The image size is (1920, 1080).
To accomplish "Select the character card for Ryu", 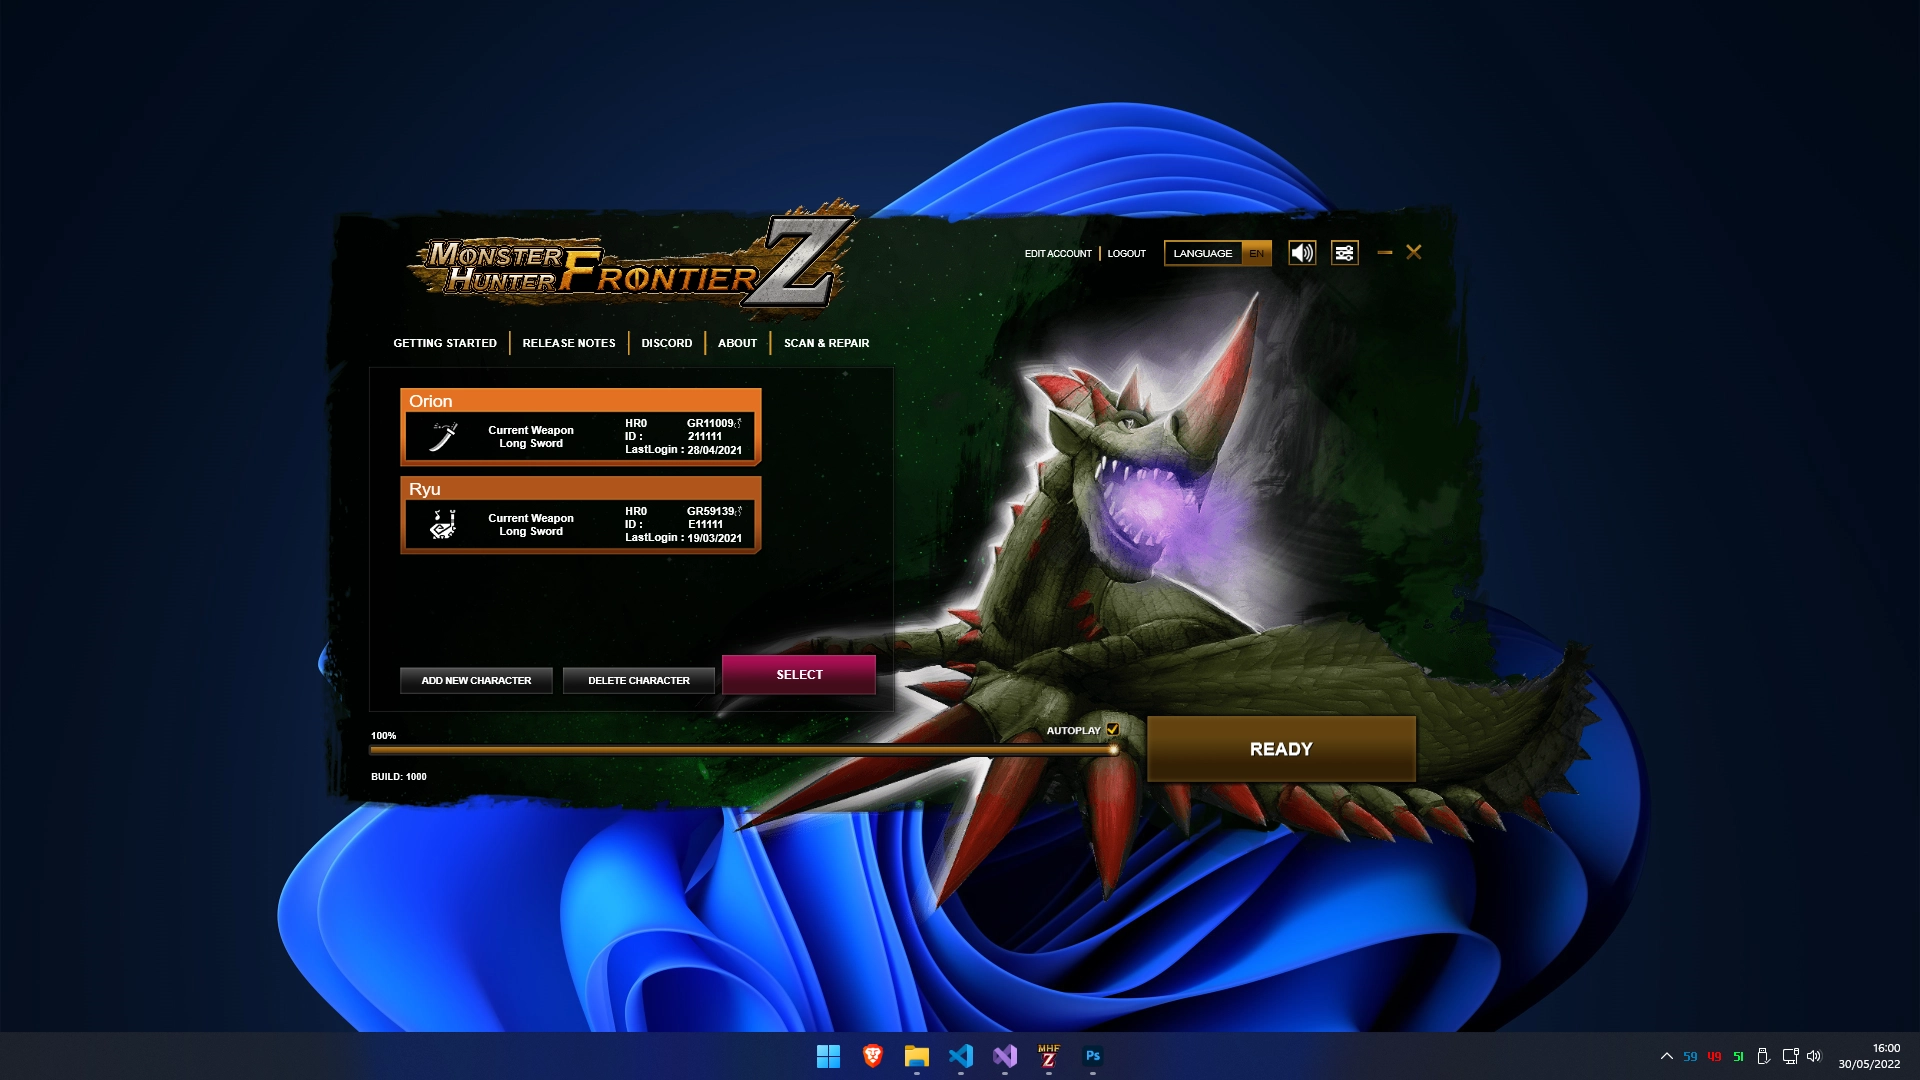I will click(x=580, y=516).
